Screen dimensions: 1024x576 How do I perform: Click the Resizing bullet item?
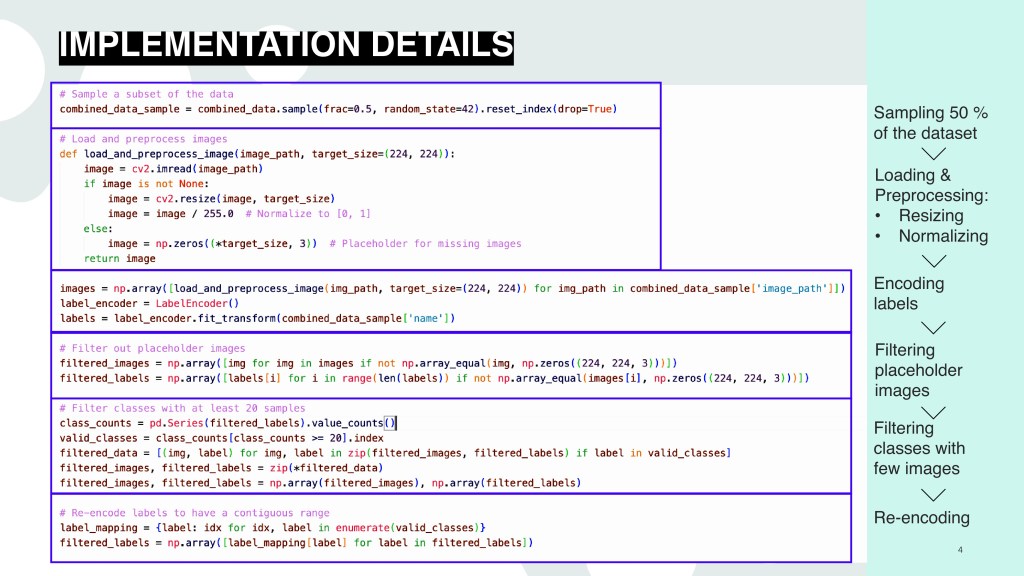point(931,215)
